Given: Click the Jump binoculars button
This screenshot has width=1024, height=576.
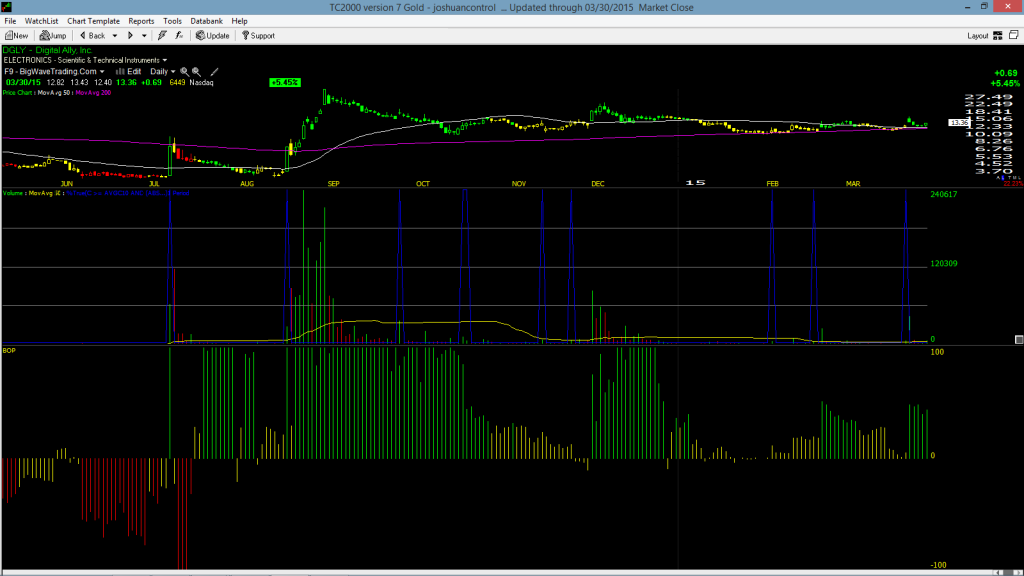Looking at the screenshot, I should (x=53, y=36).
